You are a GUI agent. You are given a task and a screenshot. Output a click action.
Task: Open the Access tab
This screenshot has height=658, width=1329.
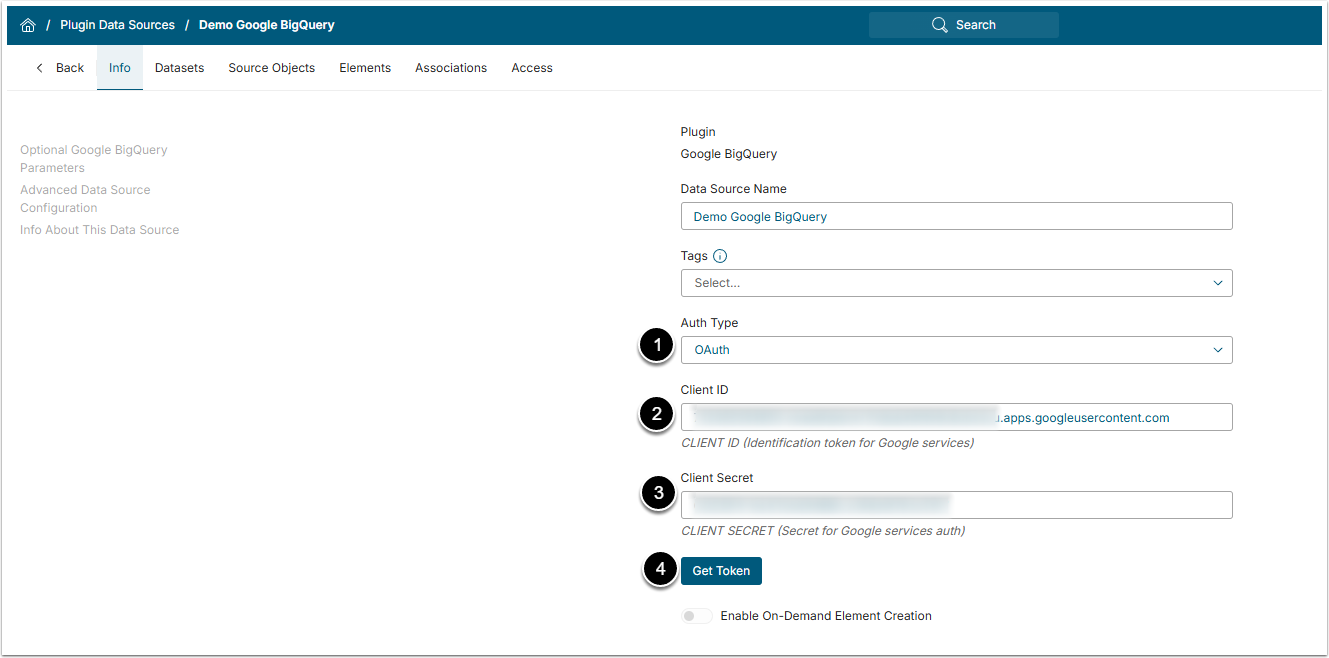pyautogui.click(x=532, y=68)
